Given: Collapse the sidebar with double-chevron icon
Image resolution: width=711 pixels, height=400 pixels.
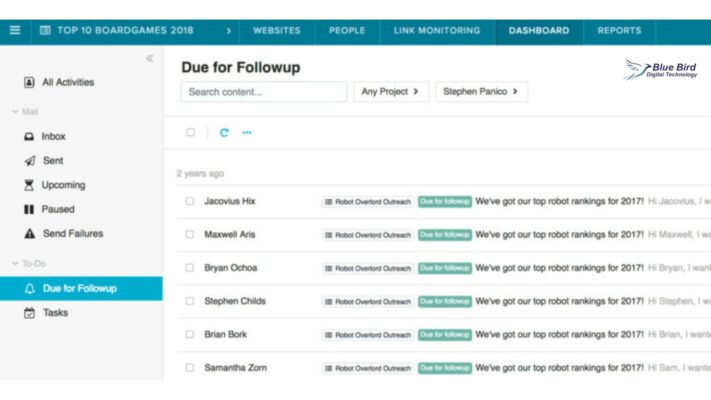Looking at the screenshot, I should coord(150,59).
